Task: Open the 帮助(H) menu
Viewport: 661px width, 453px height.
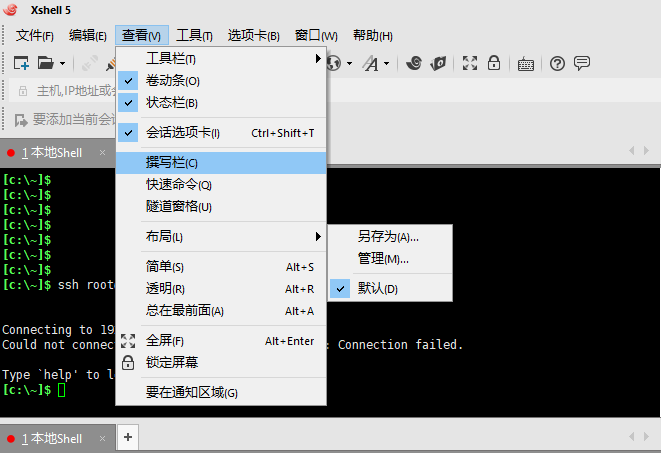Action: pos(373,35)
